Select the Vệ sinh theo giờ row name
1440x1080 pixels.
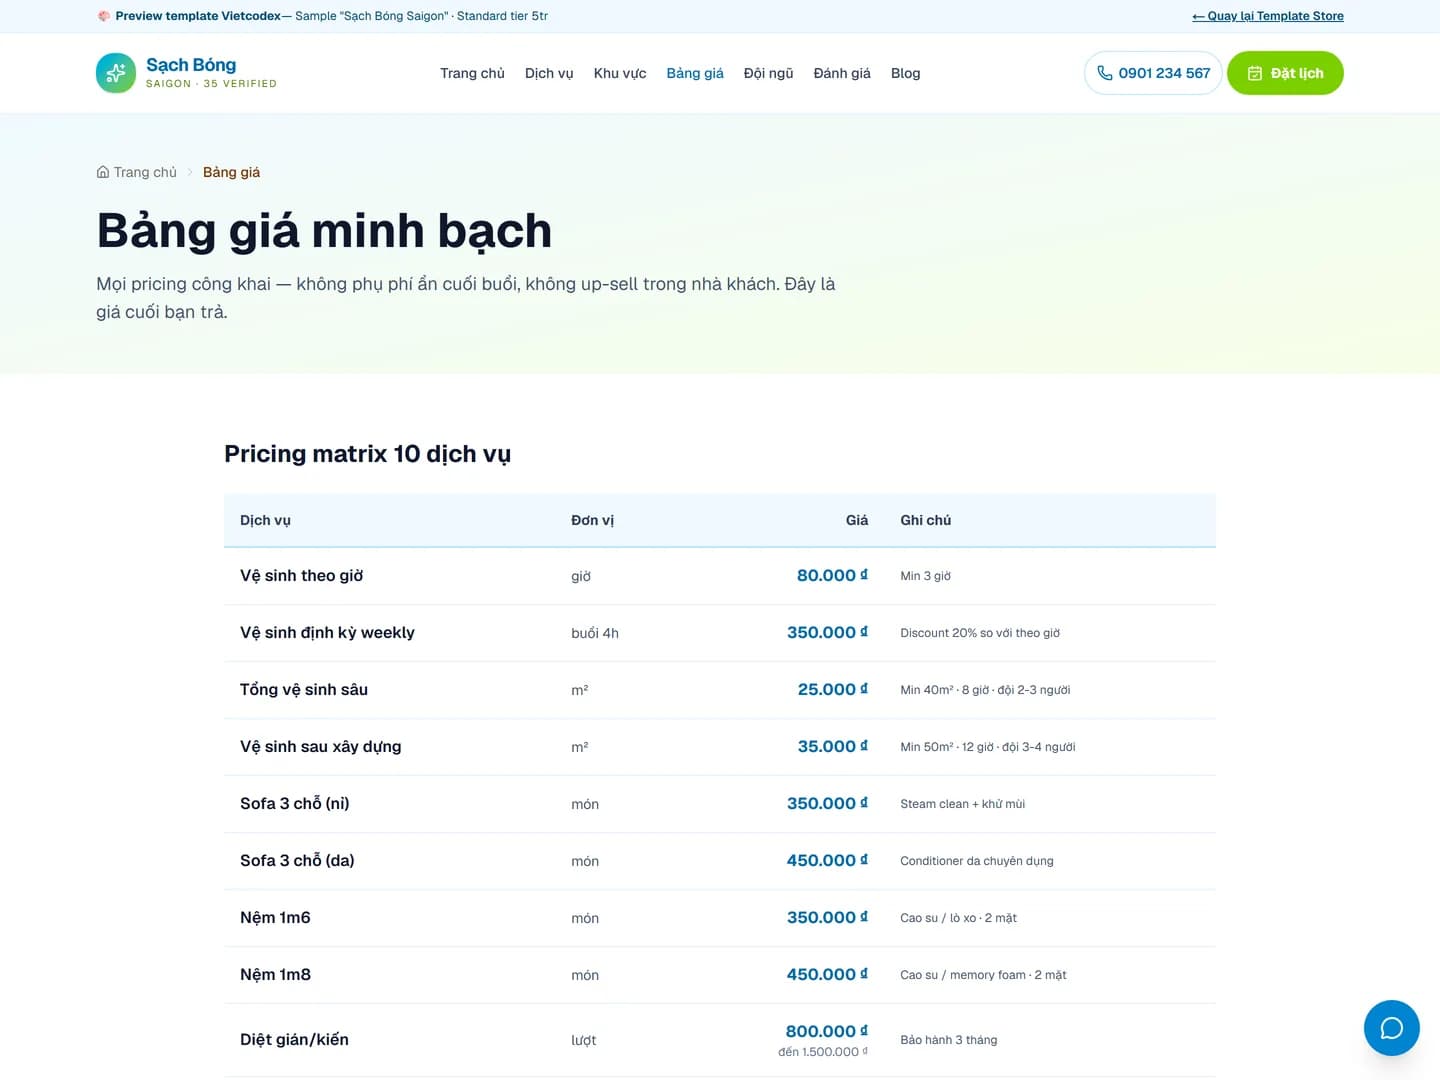click(x=301, y=576)
